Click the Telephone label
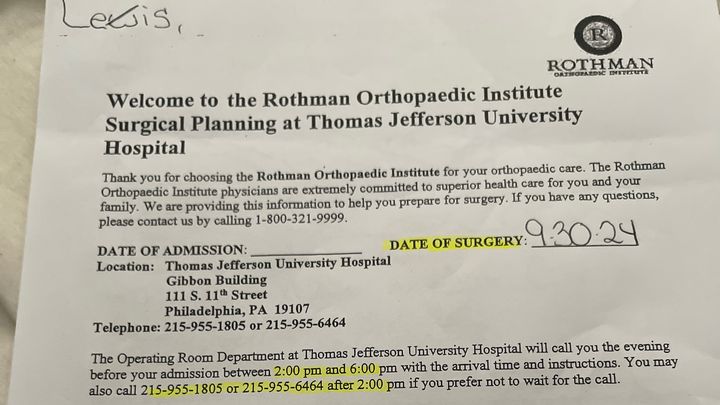 [x=127, y=327]
